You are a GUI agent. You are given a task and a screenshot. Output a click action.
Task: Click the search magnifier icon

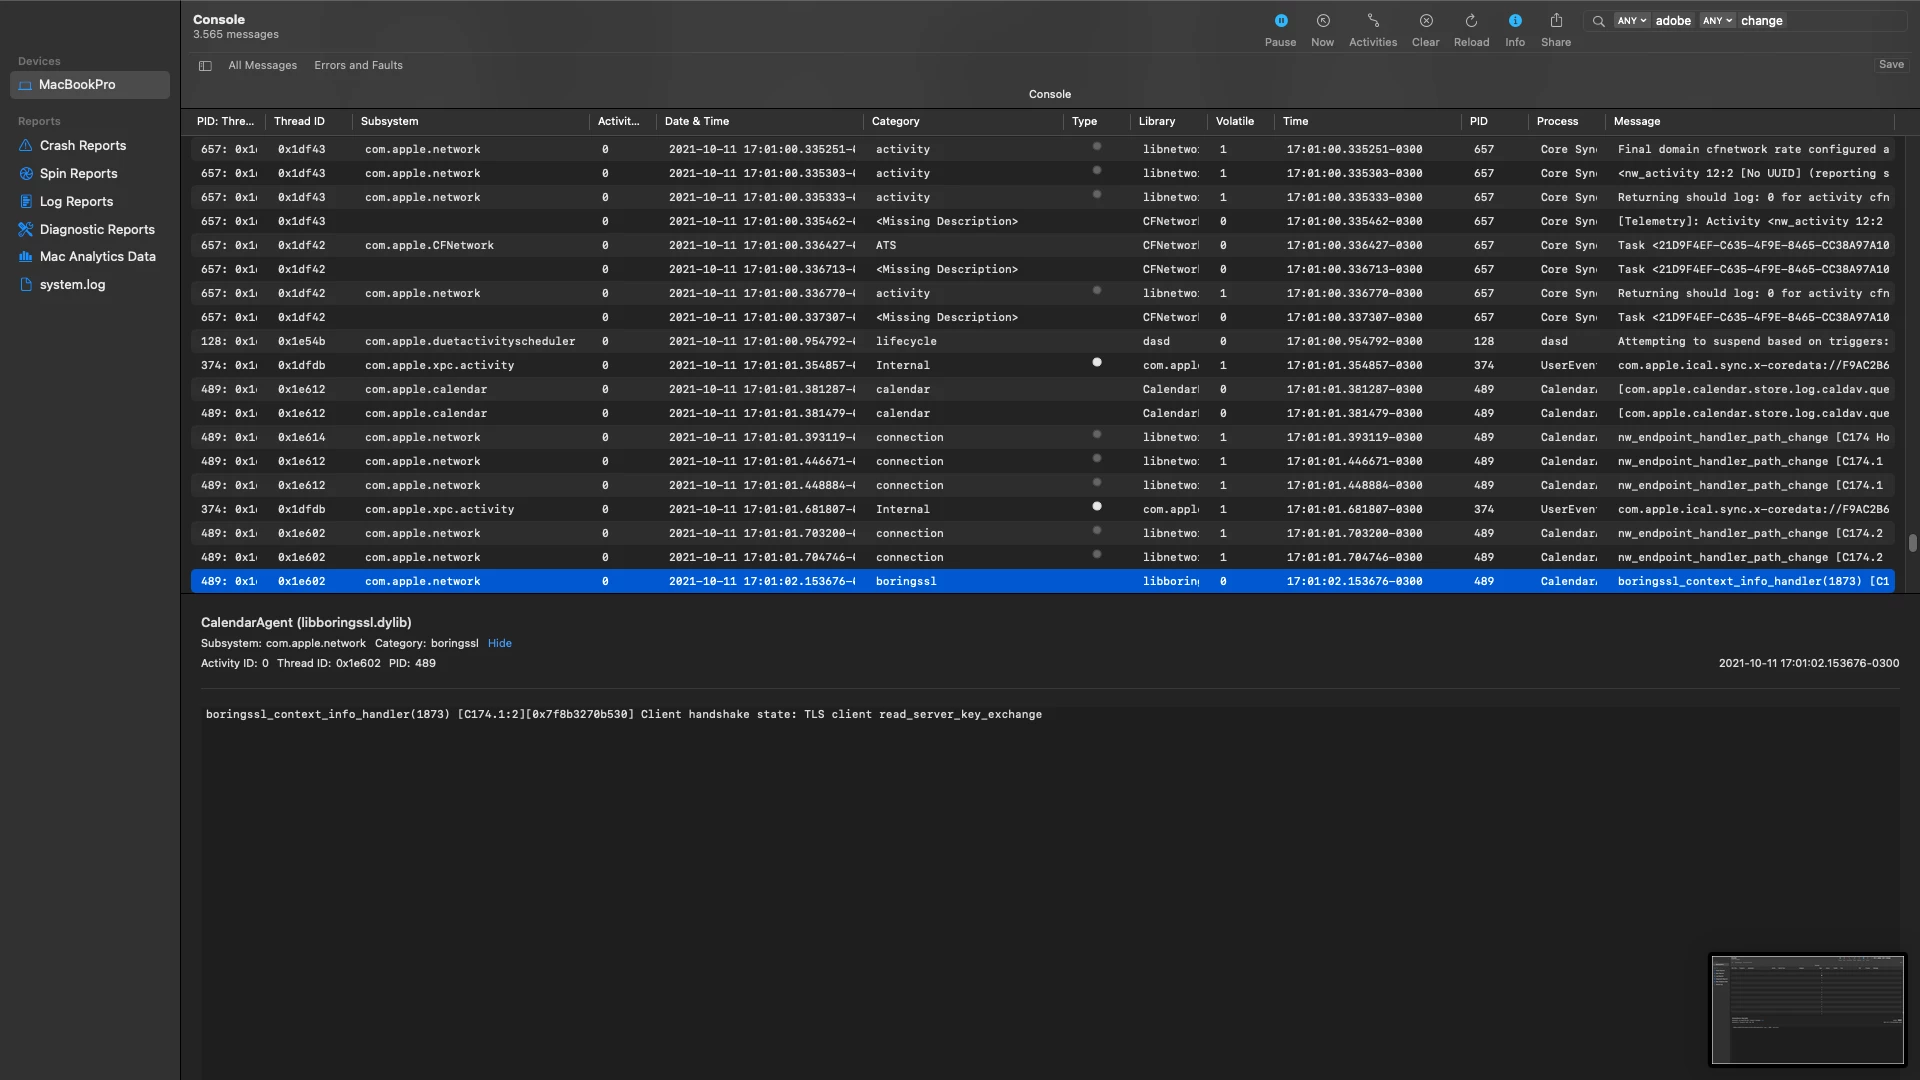(x=1598, y=21)
